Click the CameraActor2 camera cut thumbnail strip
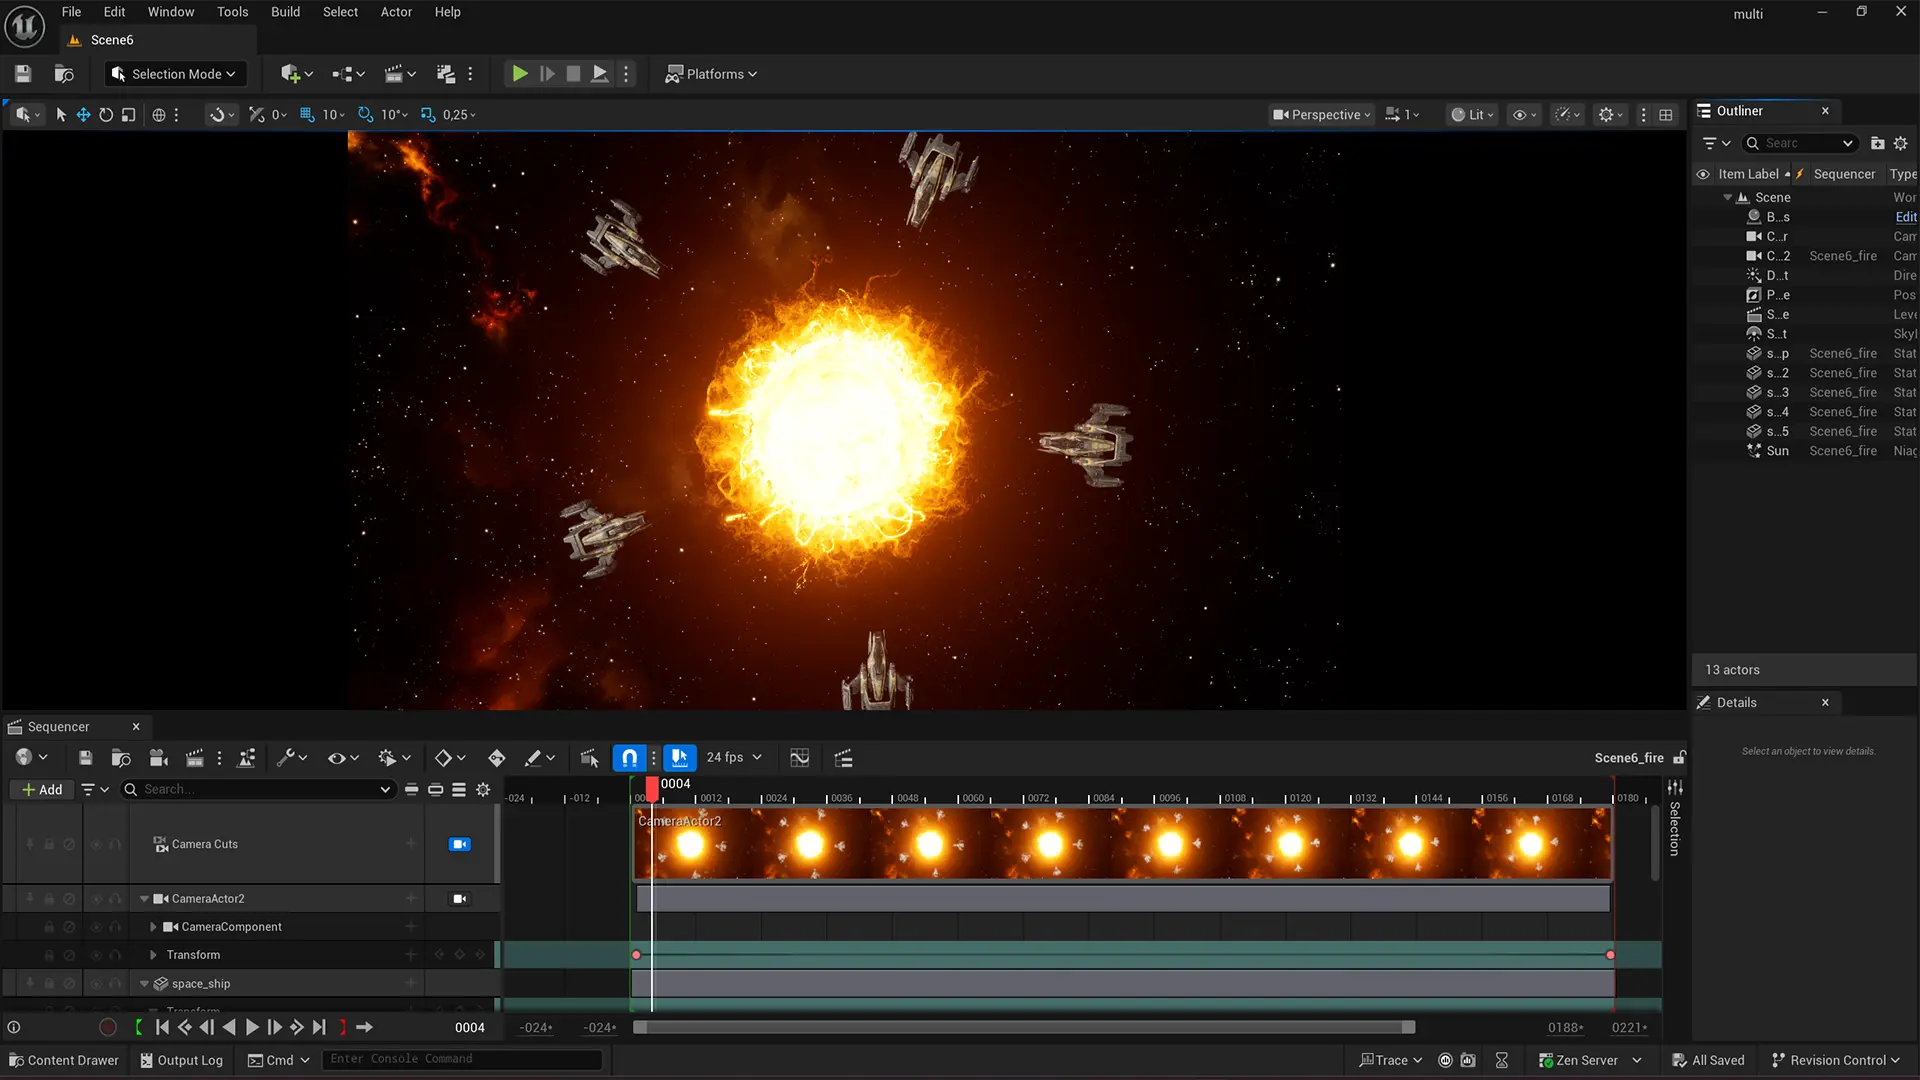The image size is (1920, 1080). (x=1122, y=845)
